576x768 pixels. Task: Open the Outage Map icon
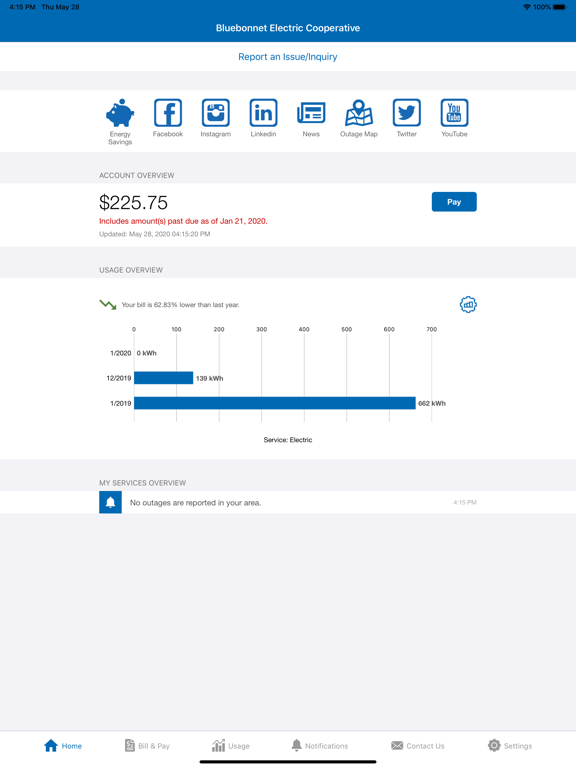pos(359,113)
